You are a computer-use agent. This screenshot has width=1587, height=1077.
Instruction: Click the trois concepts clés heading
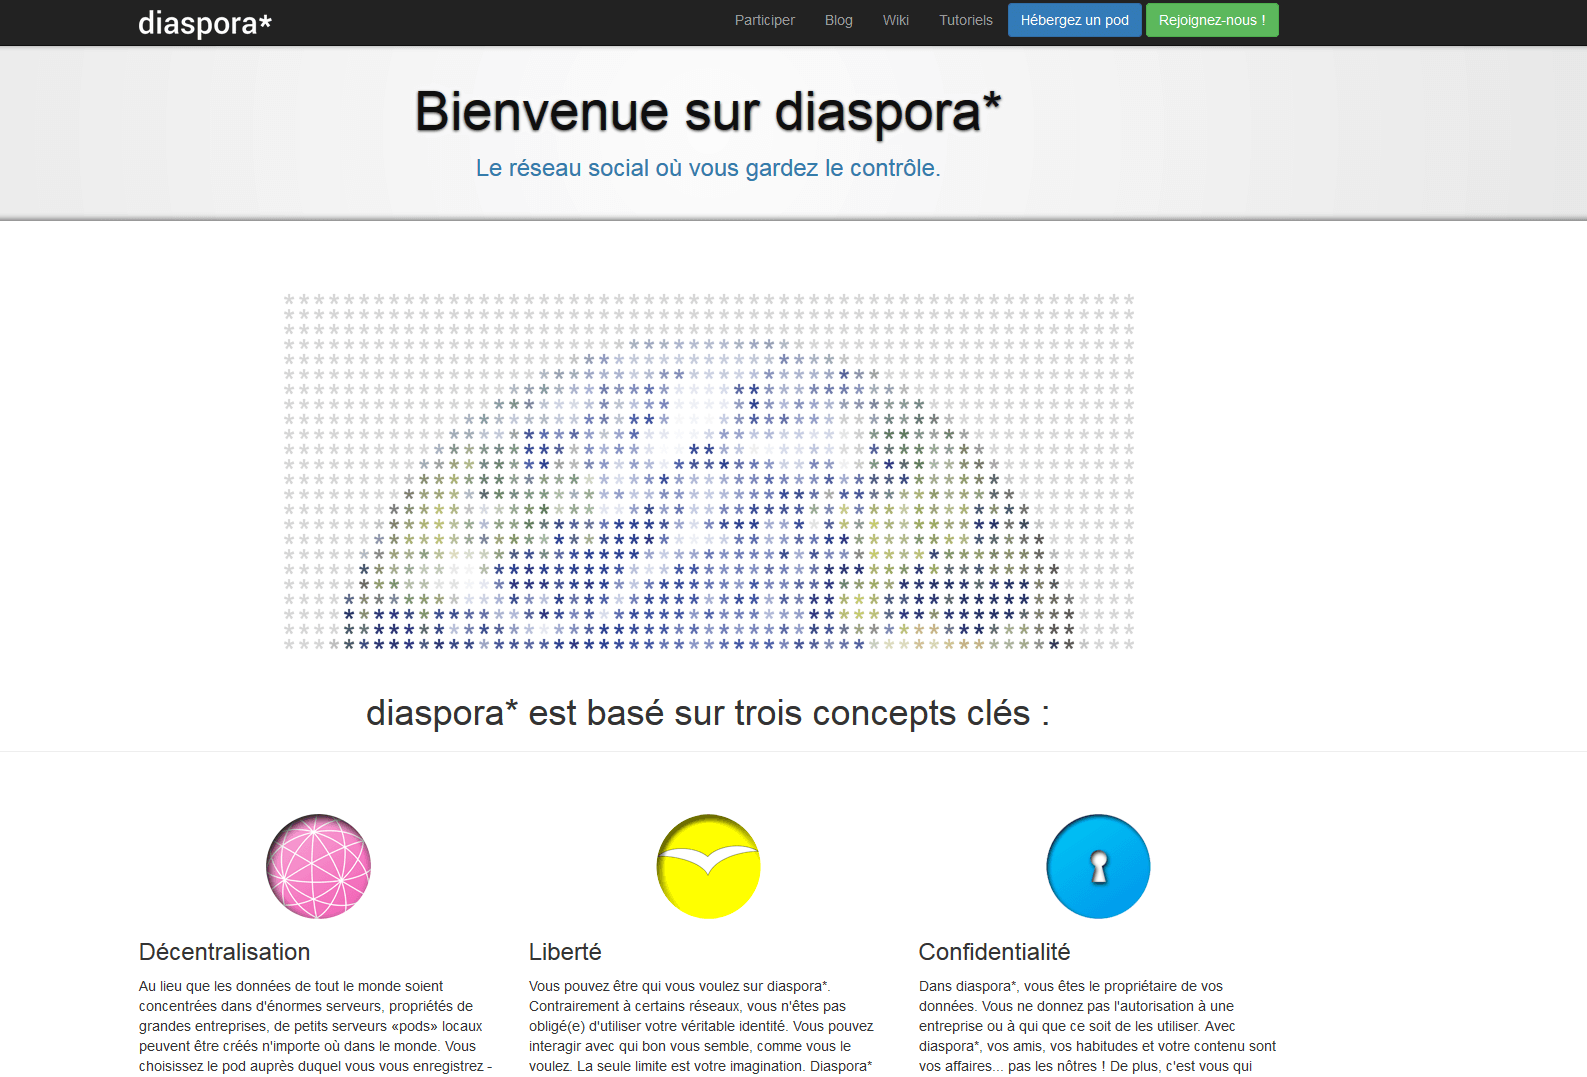click(x=708, y=713)
